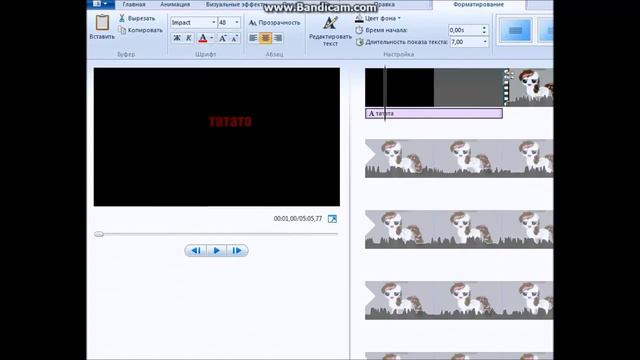Play the video preview

pyautogui.click(x=217, y=251)
